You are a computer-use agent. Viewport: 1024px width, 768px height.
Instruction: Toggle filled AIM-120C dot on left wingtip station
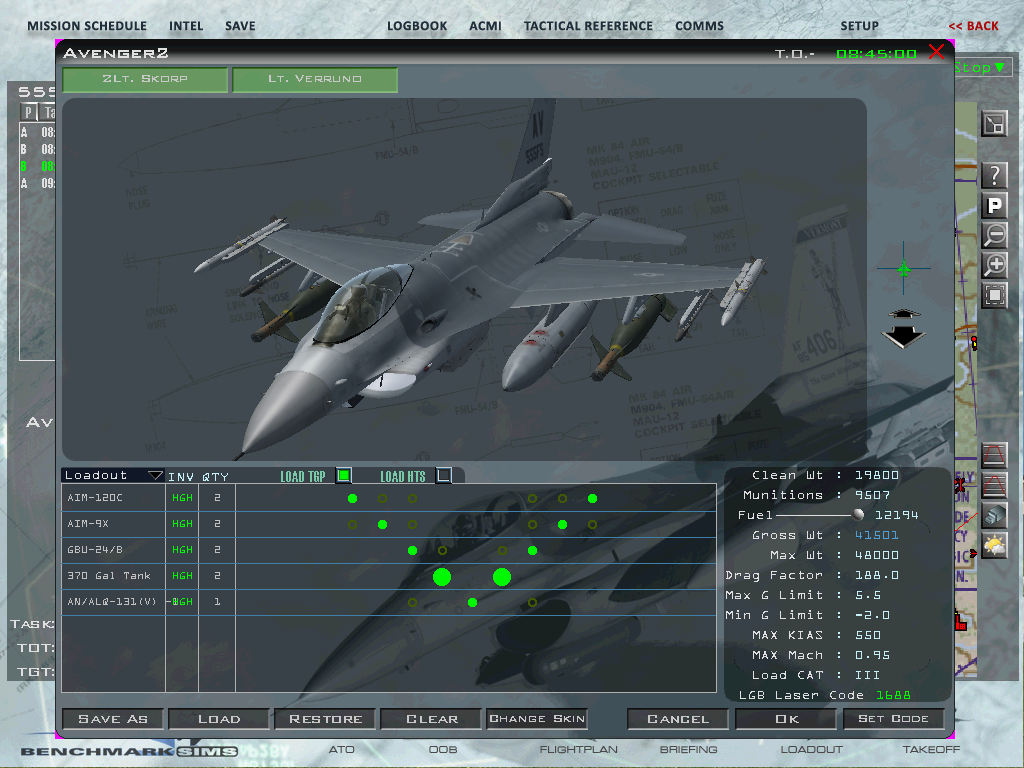pyautogui.click(x=353, y=498)
